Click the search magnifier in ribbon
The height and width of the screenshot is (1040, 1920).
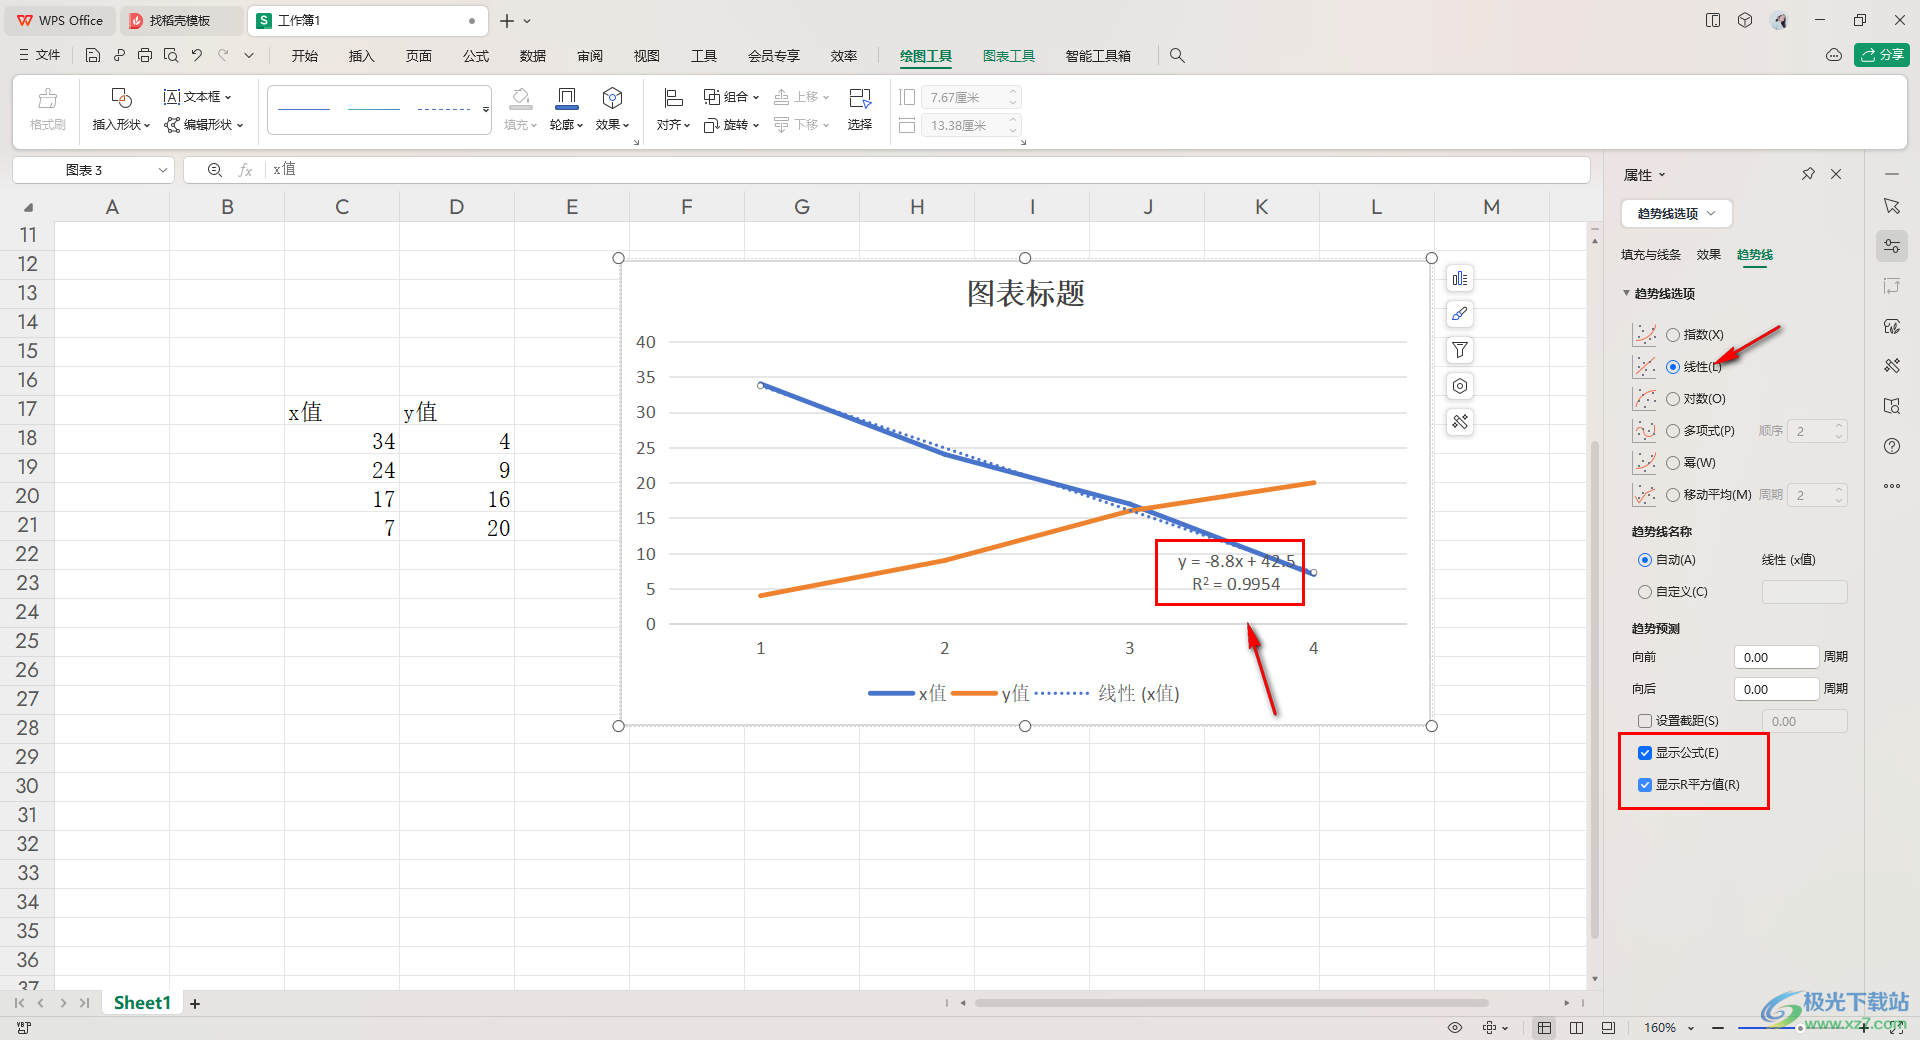click(1177, 56)
